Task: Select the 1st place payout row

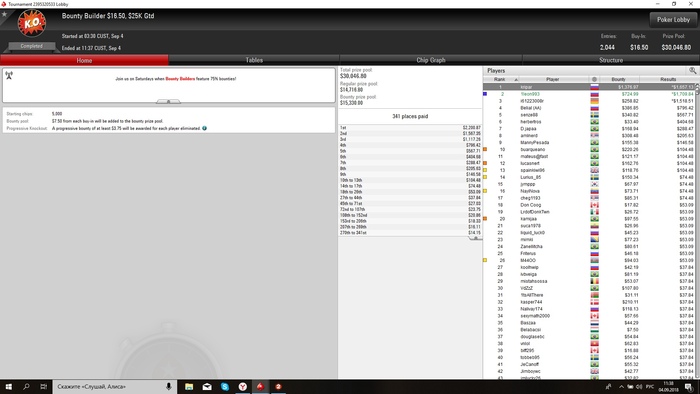Action: (x=410, y=128)
